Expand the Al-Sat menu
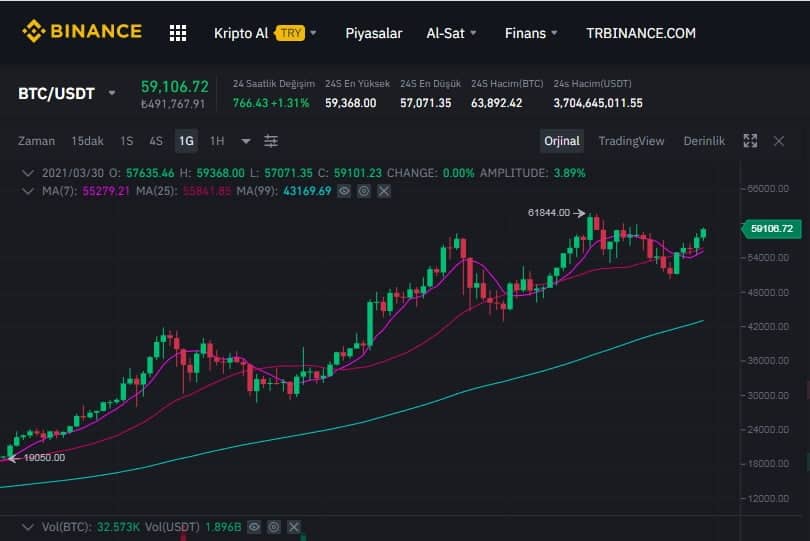 tap(451, 33)
